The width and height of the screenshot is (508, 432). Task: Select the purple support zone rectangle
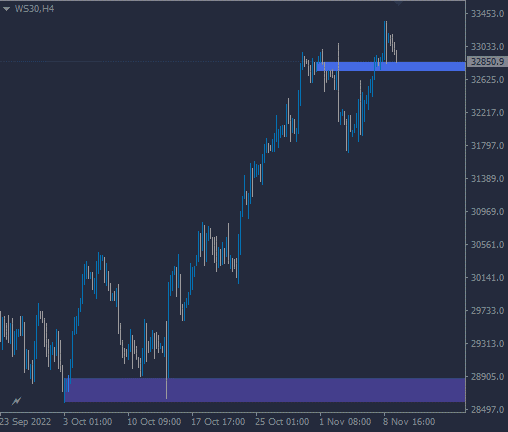pyautogui.click(x=265, y=390)
